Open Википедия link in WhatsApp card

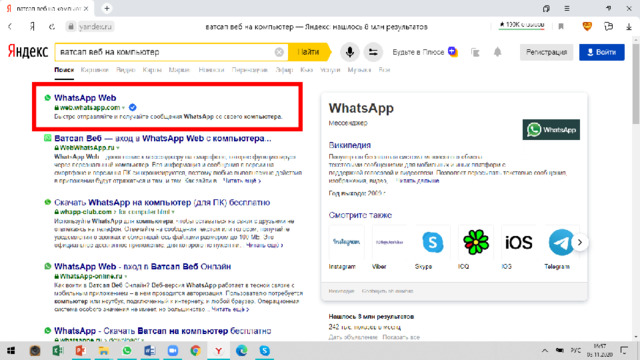(x=349, y=145)
